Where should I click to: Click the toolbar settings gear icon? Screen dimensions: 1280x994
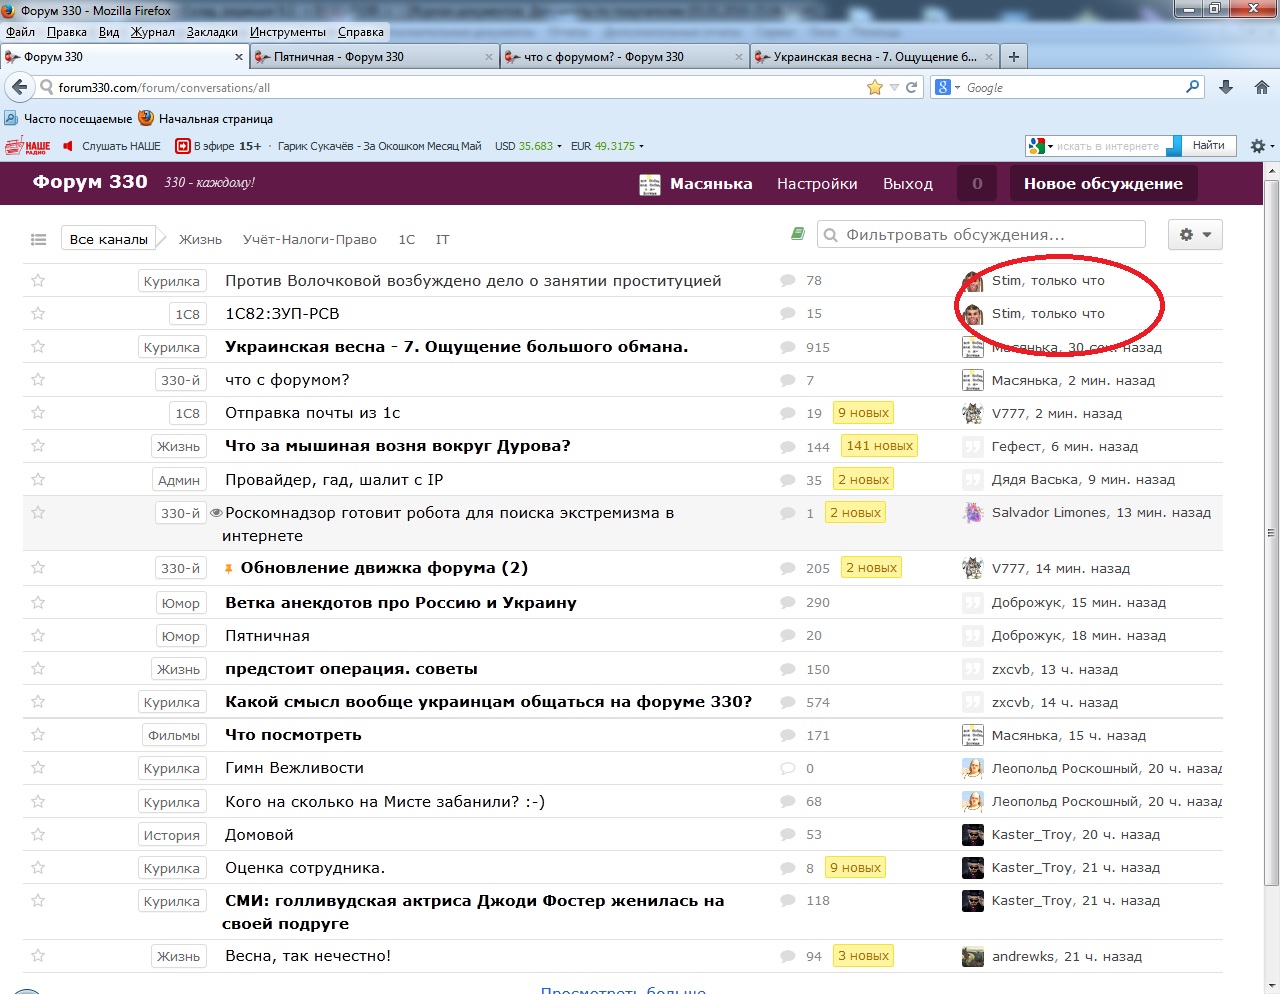[1258, 146]
